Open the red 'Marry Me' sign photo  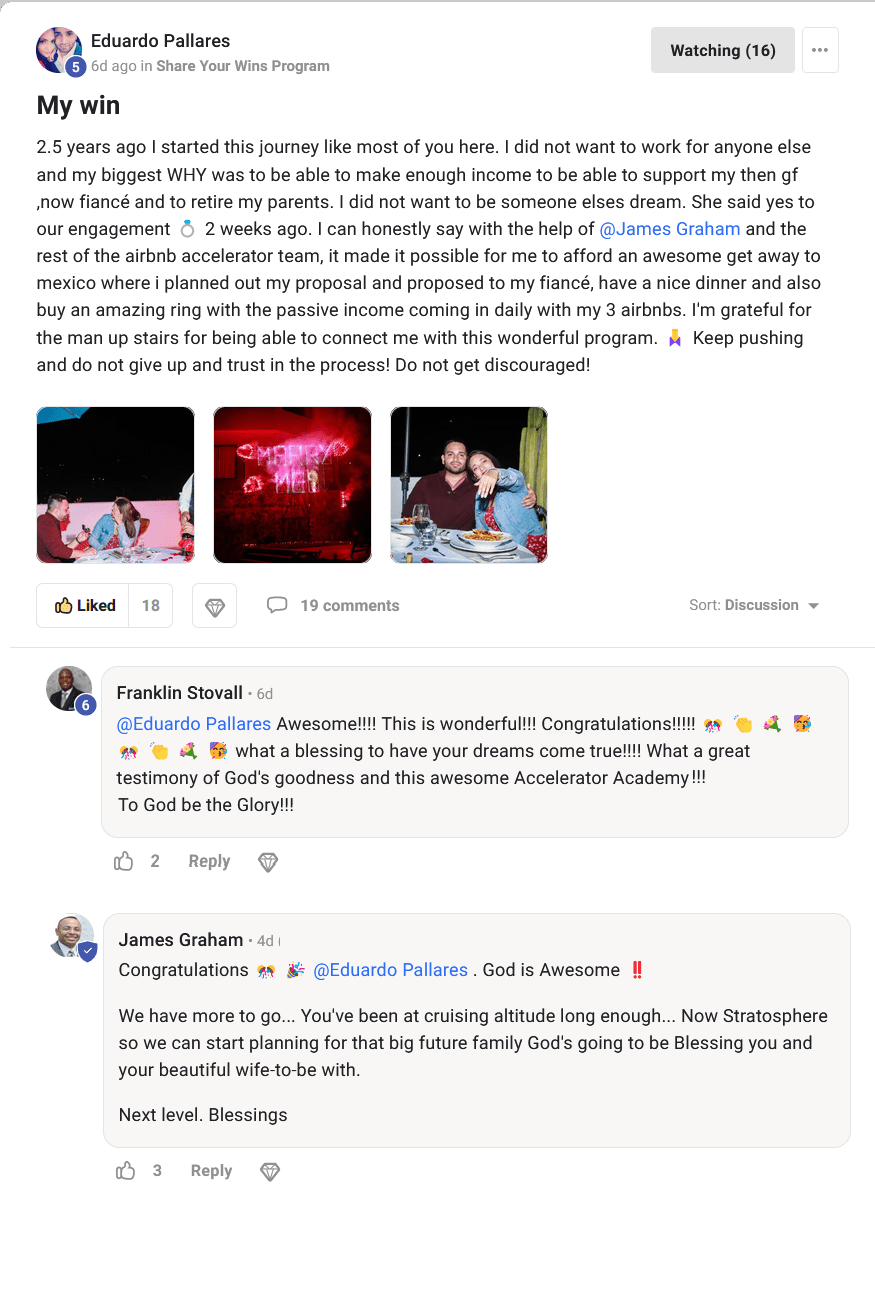[x=292, y=485]
